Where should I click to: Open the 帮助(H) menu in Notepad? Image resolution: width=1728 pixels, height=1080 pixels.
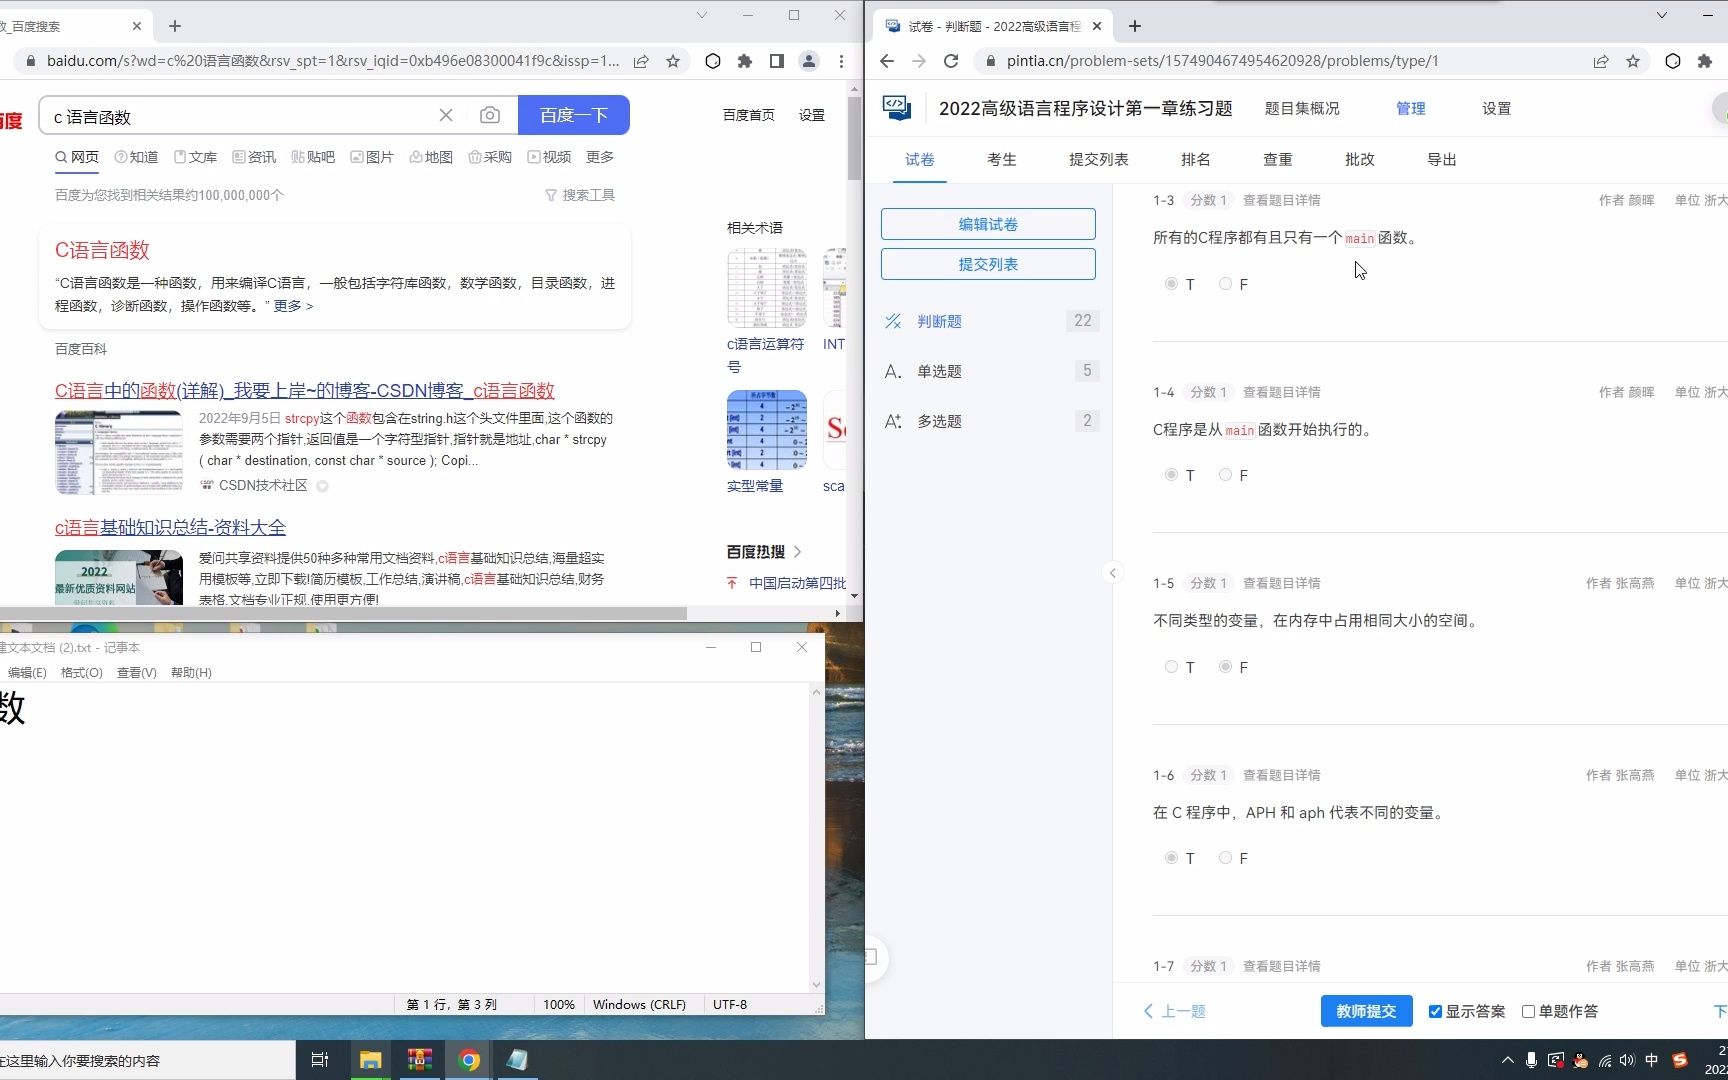point(191,673)
